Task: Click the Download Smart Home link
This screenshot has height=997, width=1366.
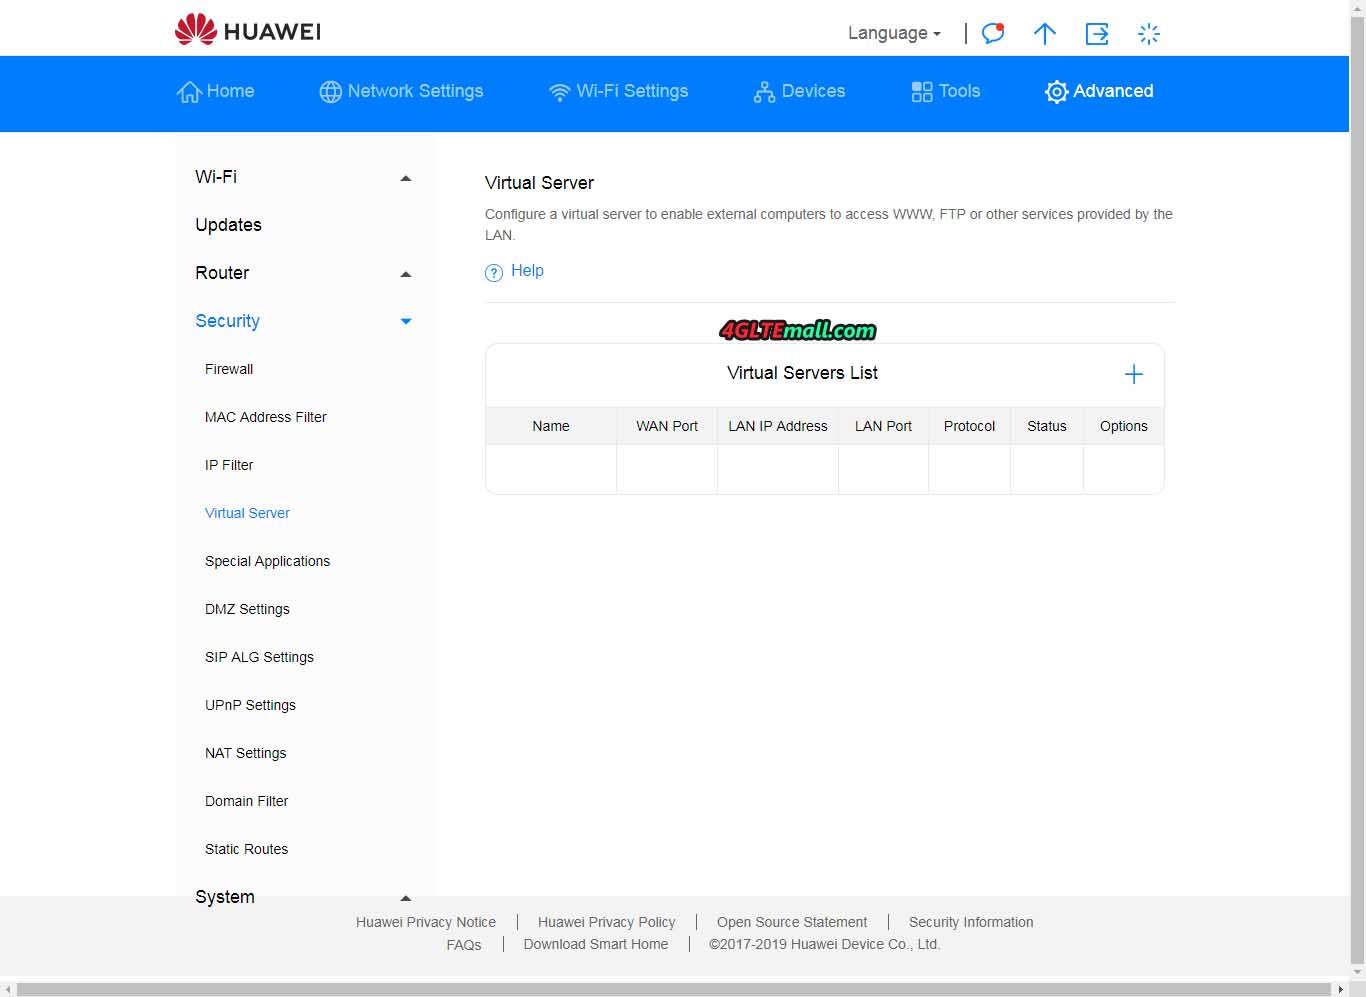Action: 595,944
